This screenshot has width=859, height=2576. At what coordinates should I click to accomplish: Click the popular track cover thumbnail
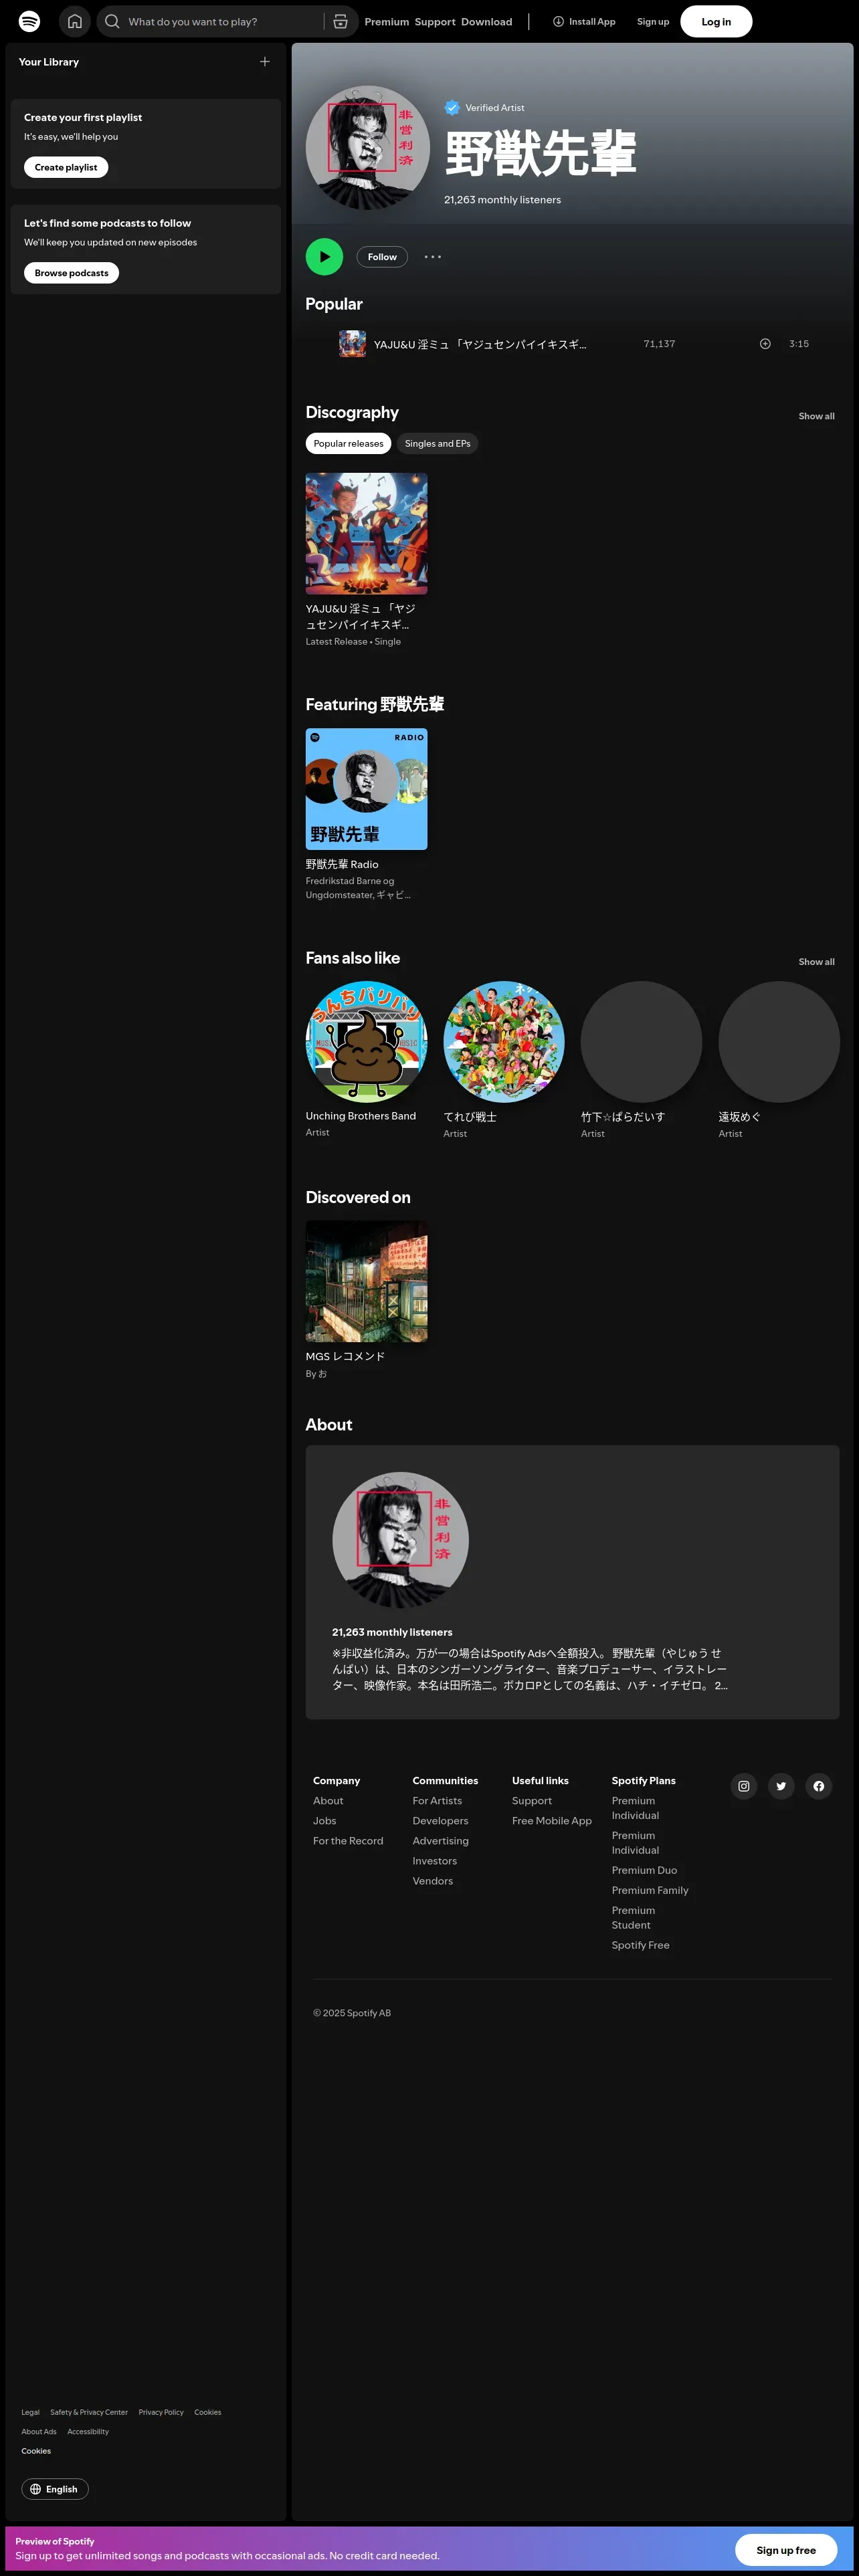pos(352,344)
